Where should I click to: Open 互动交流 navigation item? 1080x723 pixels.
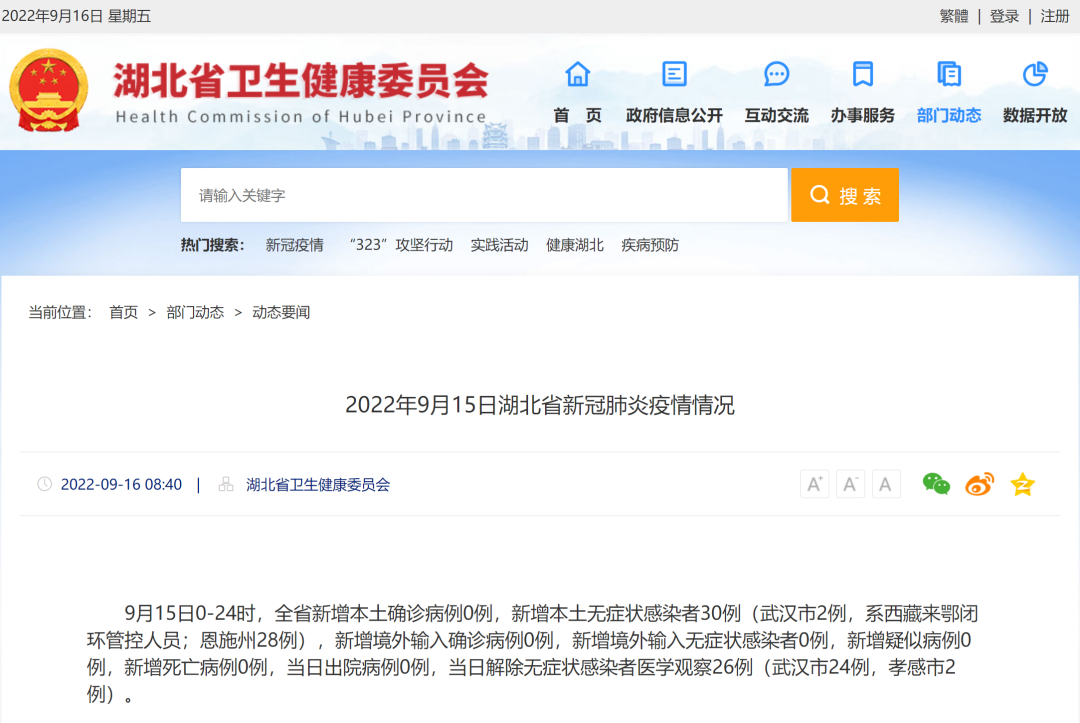click(x=776, y=116)
